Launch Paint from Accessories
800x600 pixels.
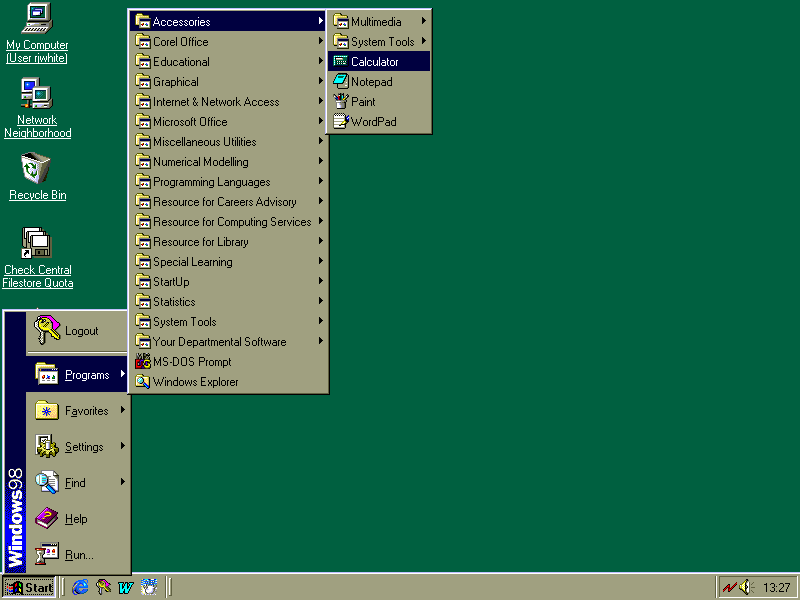(379, 102)
